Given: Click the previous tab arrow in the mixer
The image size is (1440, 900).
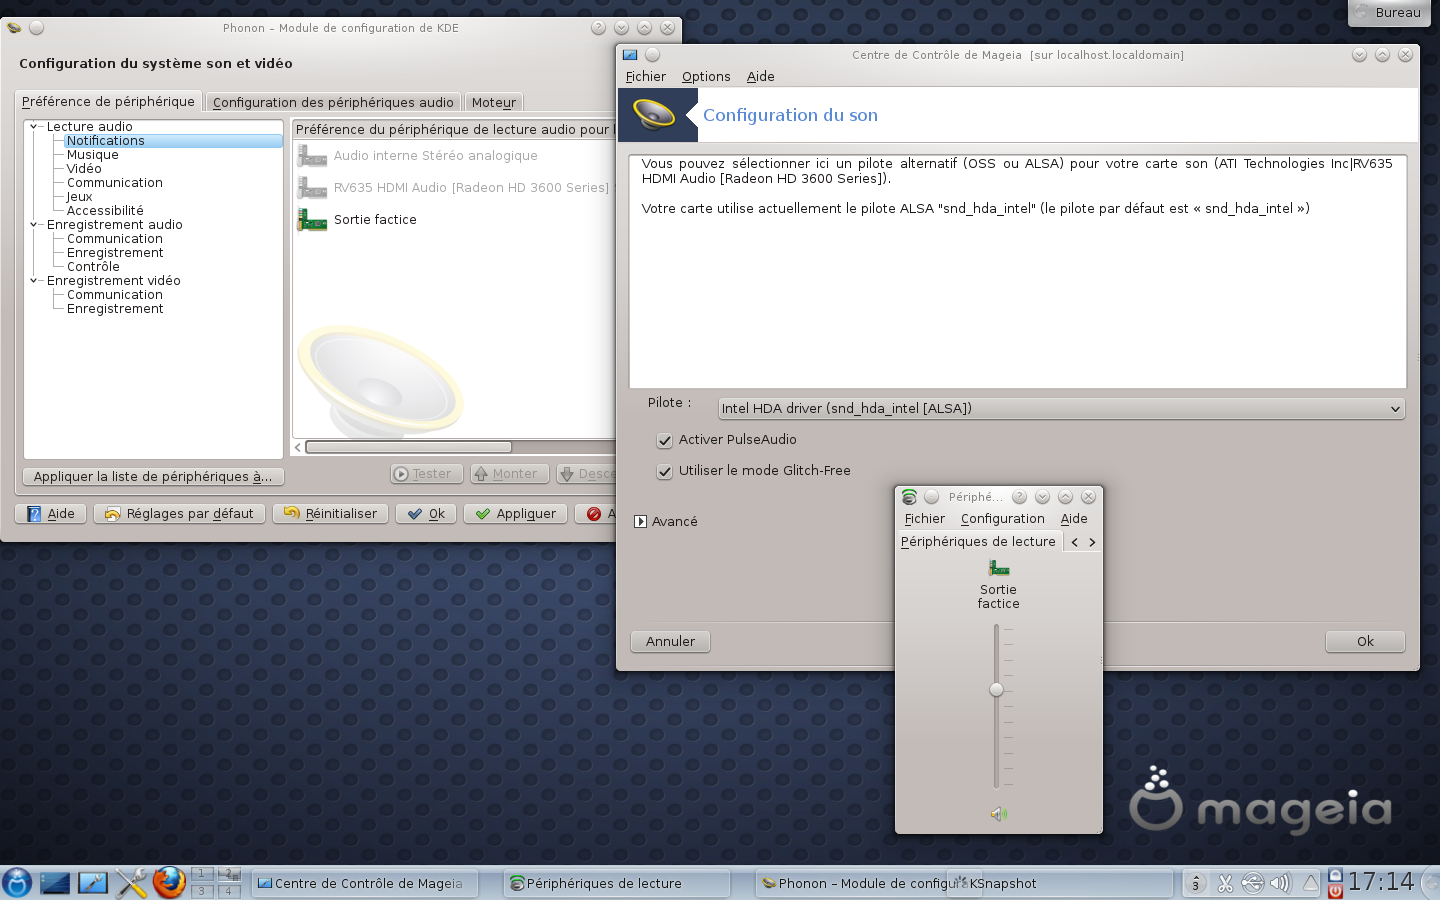Looking at the screenshot, I should [x=1075, y=542].
